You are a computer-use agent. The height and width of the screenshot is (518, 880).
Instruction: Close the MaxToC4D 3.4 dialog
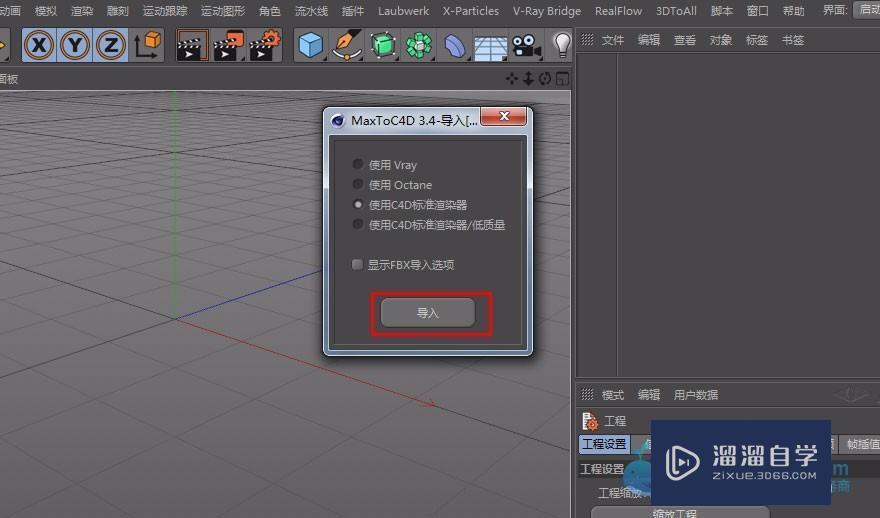coord(504,116)
